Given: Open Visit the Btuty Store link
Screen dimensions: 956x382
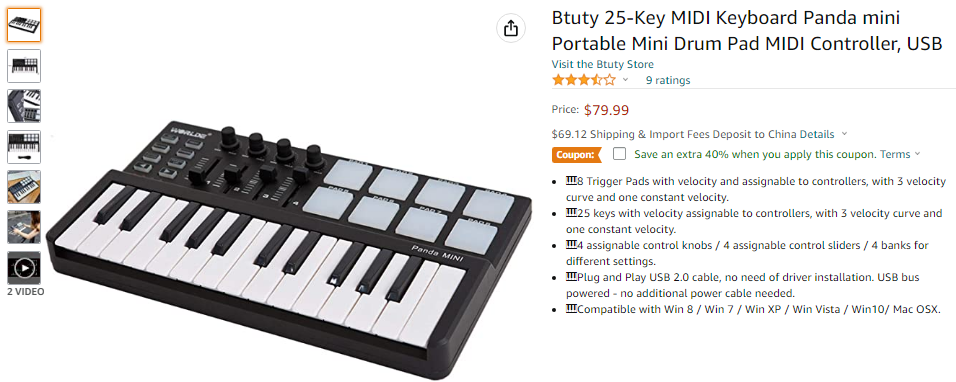Looking at the screenshot, I should pyautogui.click(x=602, y=64).
